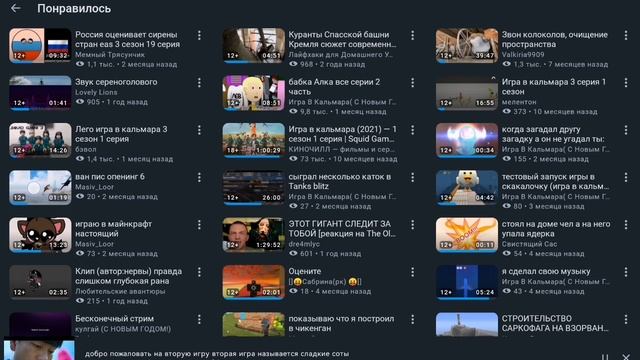This screenshot has width=640, height=360.
Task: Open options menu for 'Звук сереноголового' video
Action: [199, 83]
